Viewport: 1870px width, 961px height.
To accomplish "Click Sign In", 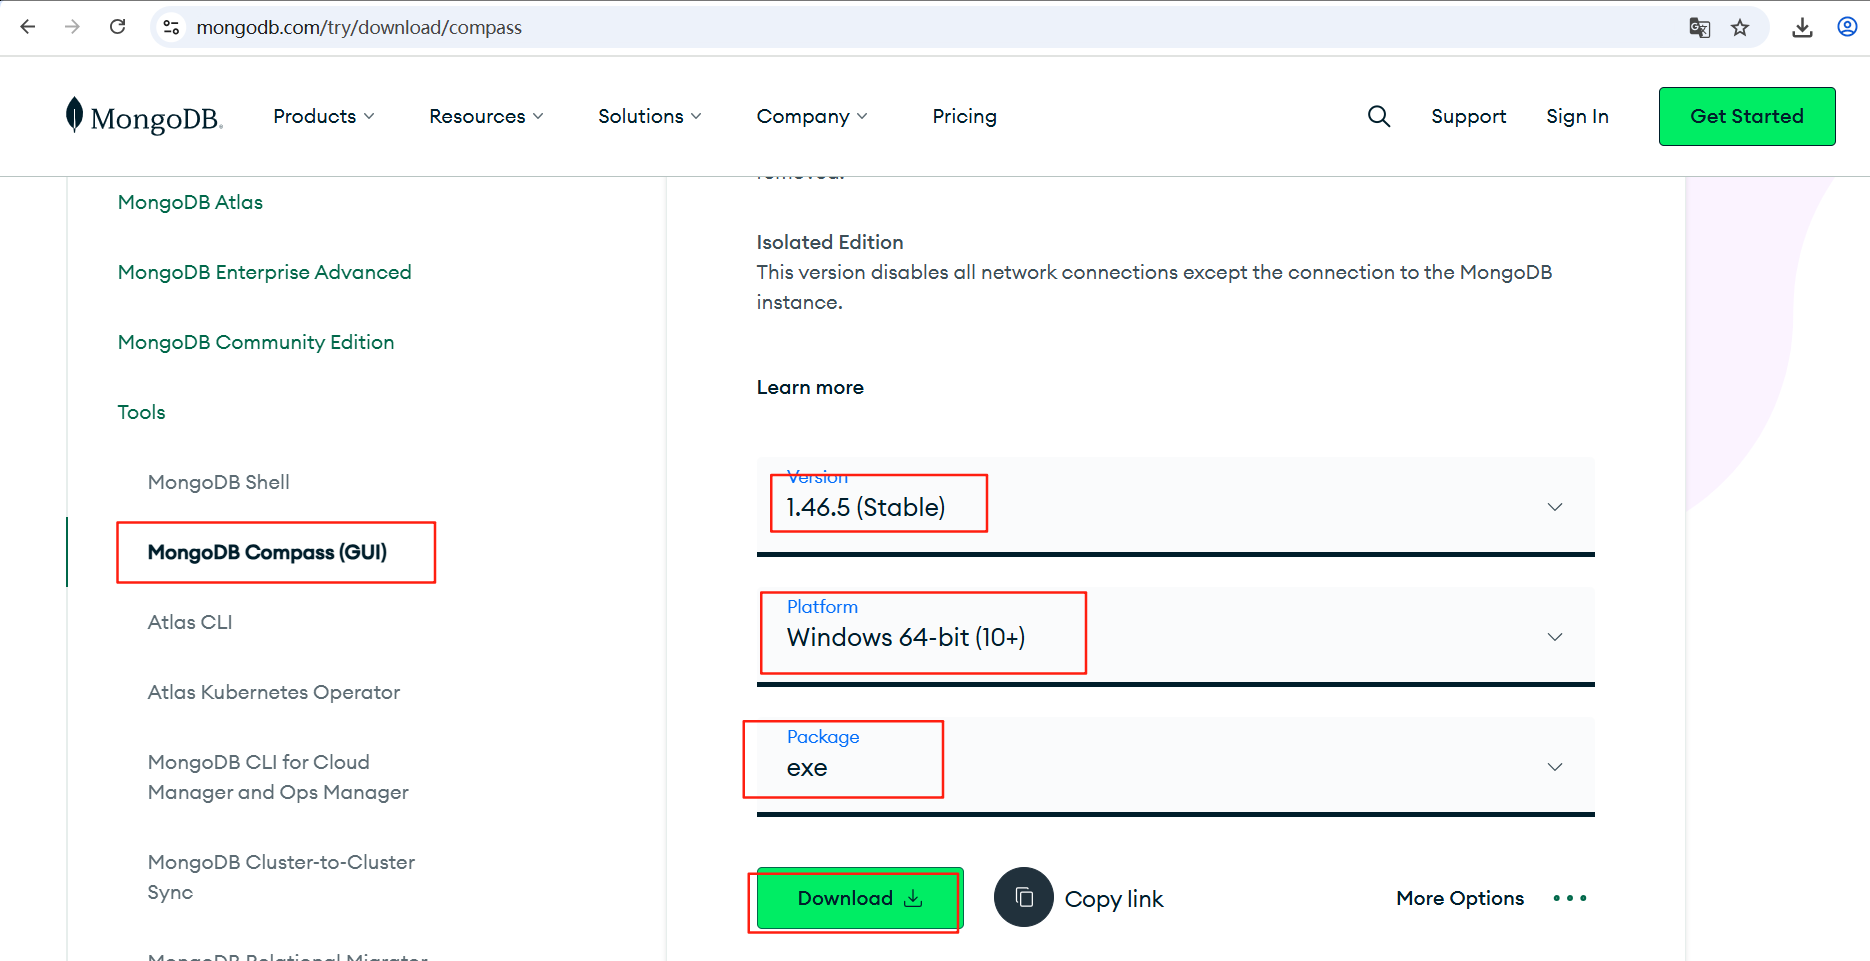I will click(x=1577, y=116).
